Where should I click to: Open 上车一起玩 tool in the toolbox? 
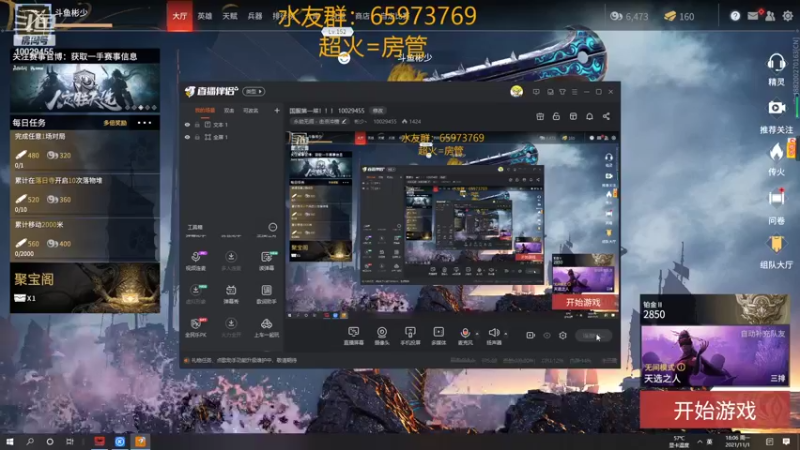click(266, 328)
